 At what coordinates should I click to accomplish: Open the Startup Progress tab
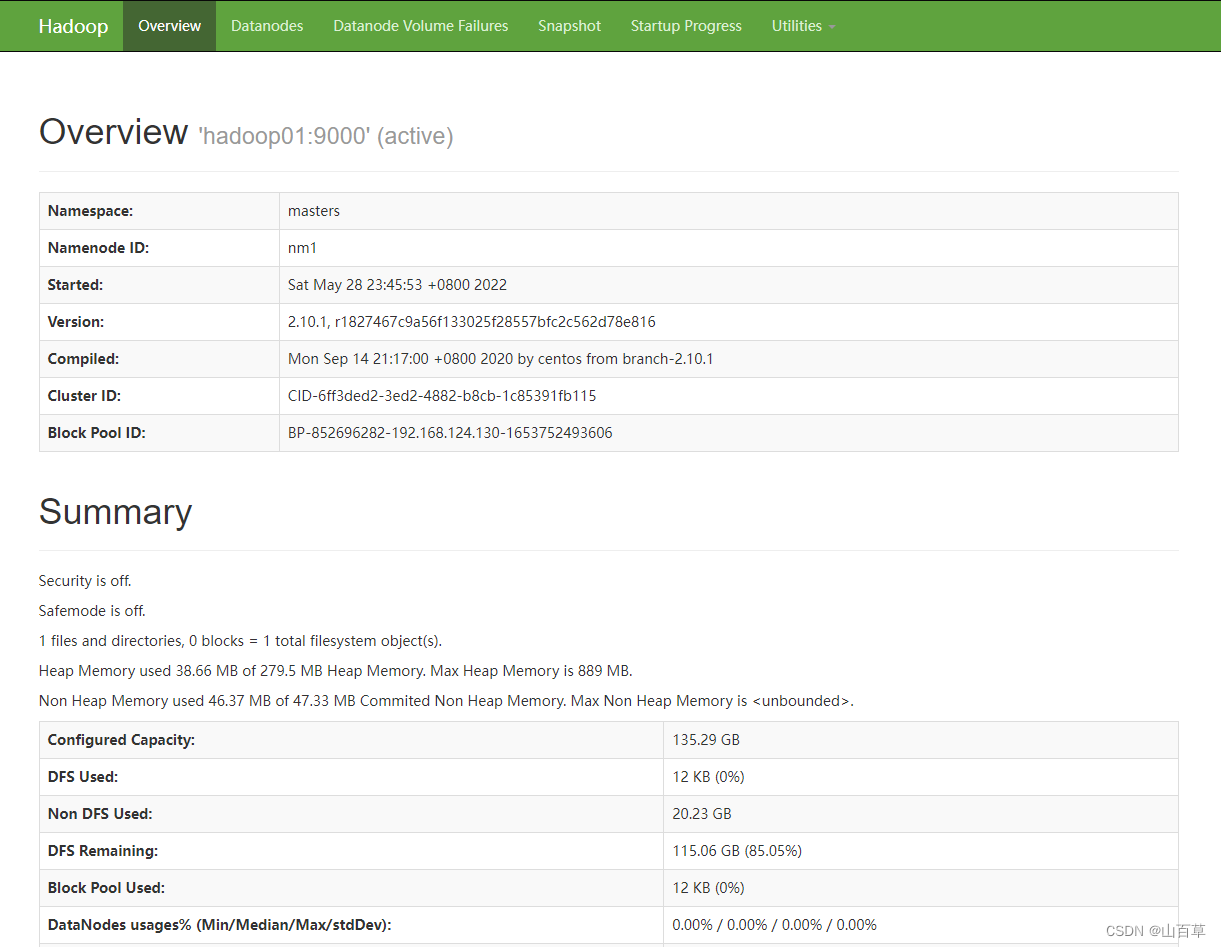point(686,26)
